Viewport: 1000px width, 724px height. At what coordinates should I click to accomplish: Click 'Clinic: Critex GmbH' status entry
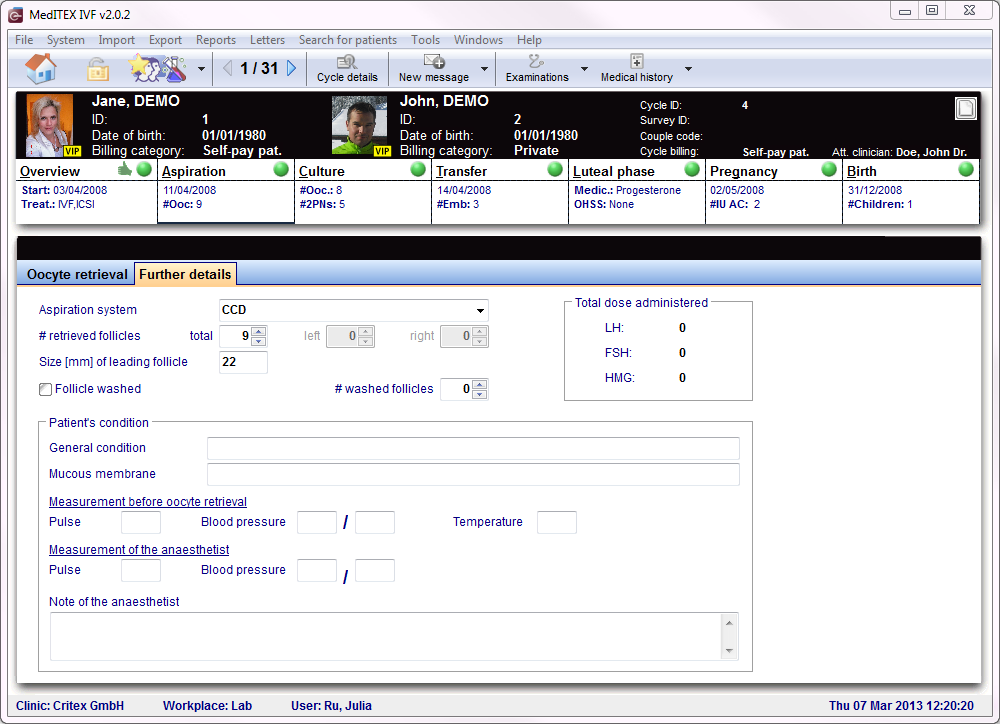(70, 706)
